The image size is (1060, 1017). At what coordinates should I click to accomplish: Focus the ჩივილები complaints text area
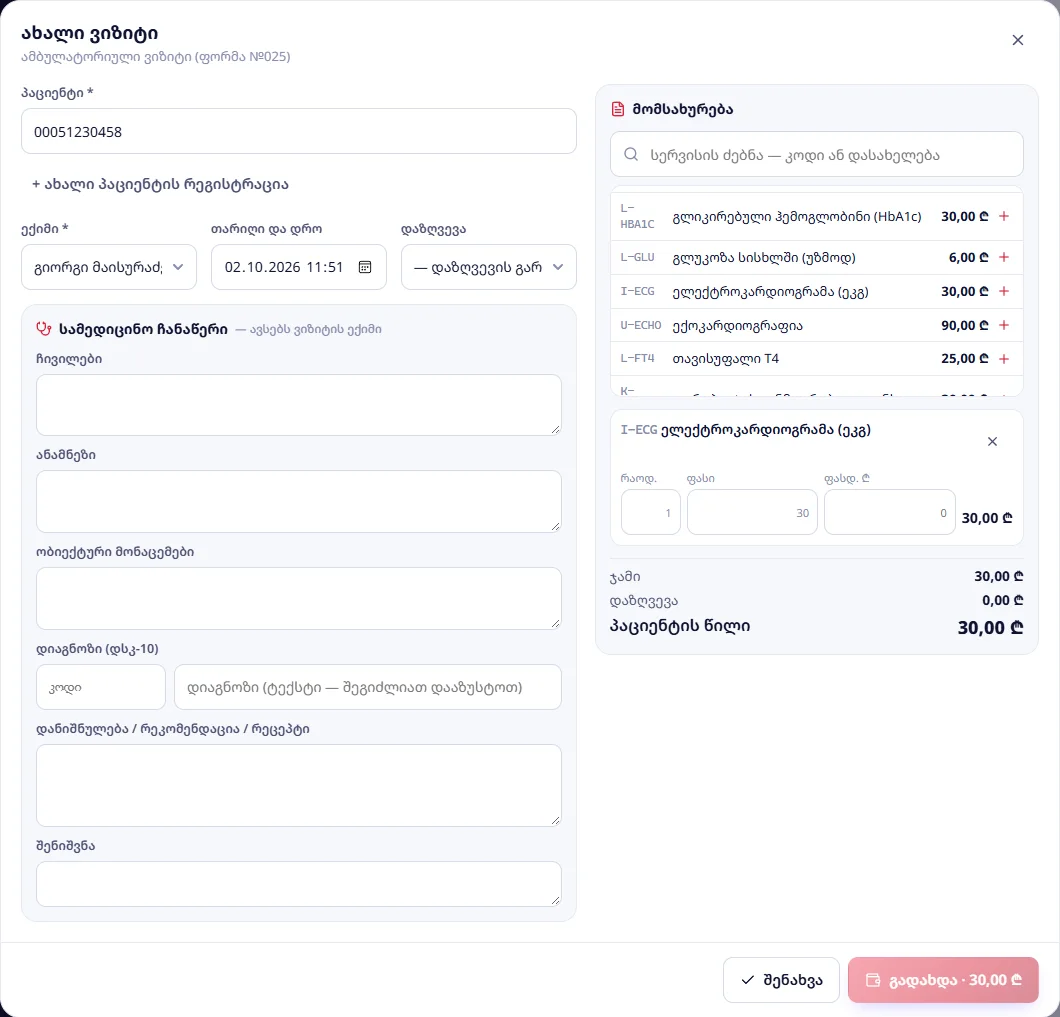pos(299,405)
